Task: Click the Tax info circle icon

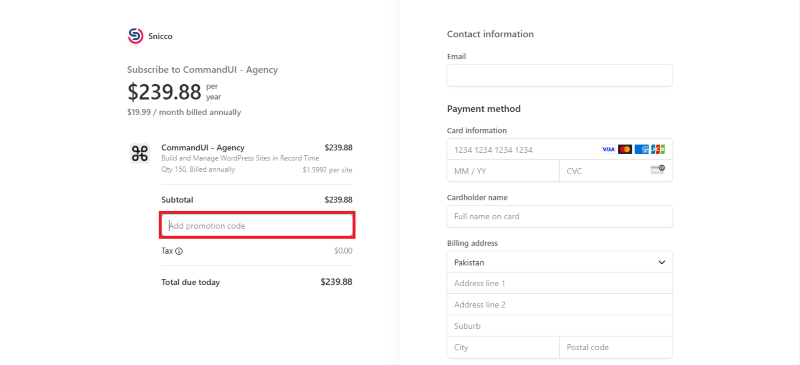Action: click(179, 251)
